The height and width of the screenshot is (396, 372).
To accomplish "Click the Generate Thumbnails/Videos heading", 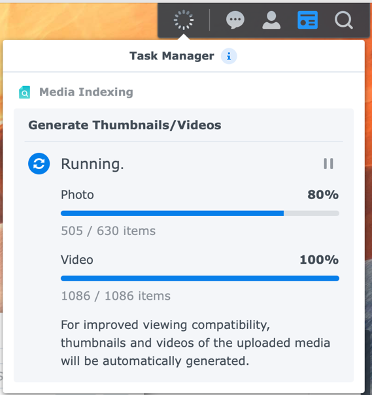I will (x=125, y=125).
